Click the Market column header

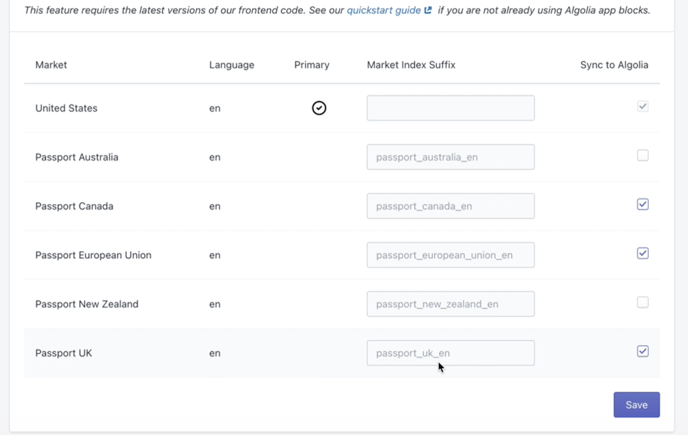coord(51,65)
